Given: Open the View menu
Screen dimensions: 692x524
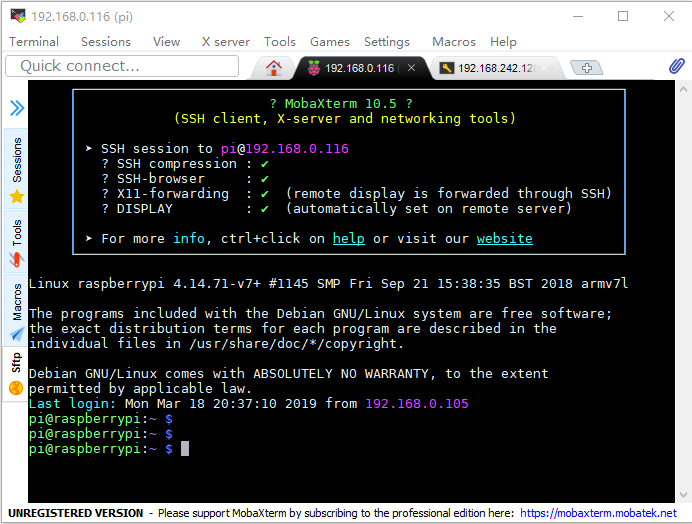Looking at the screenshot, I should click(166, 41).
